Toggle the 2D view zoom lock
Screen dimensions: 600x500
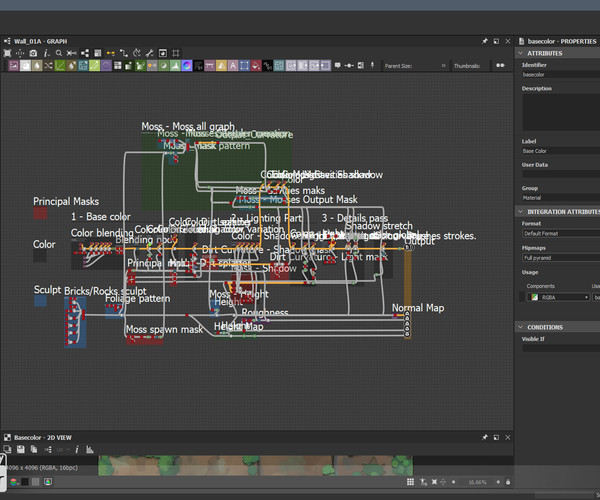508,482
